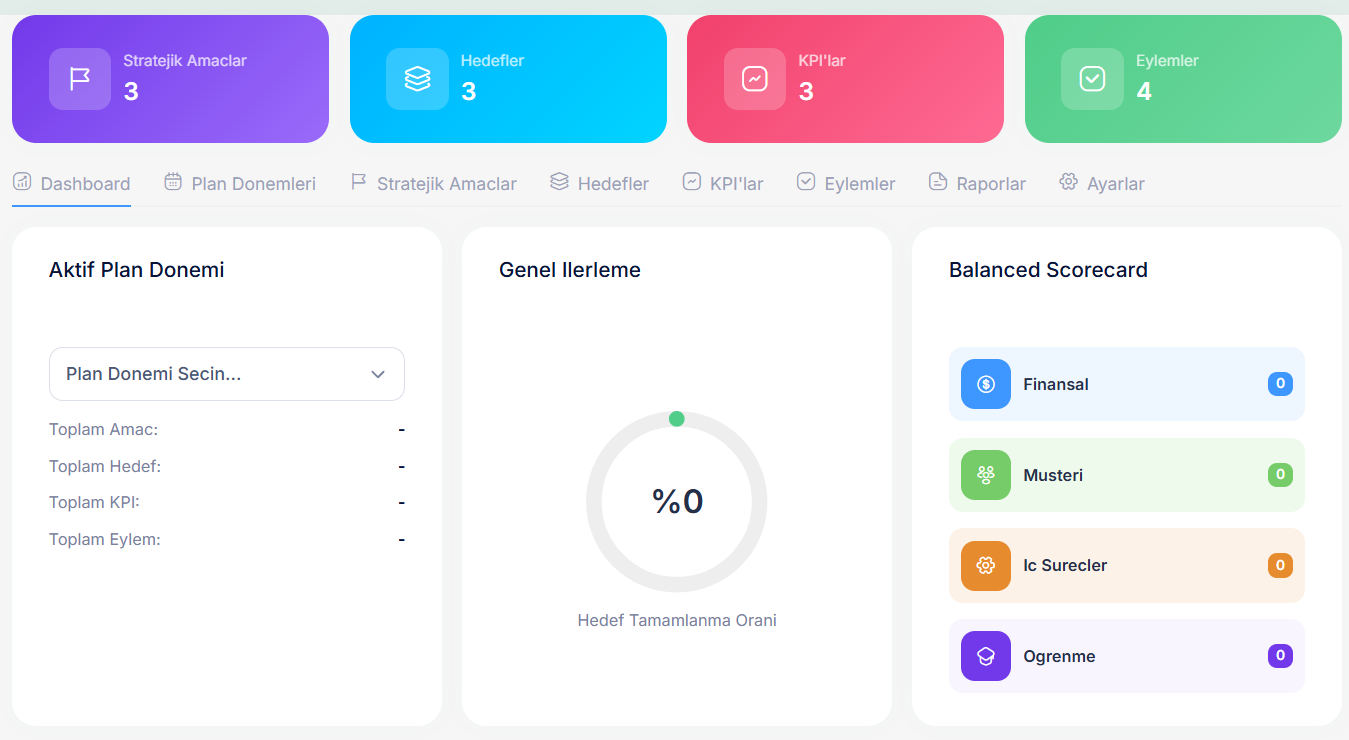
Task: Click the flag icon in Stratejik Amaclar card
Action: (79, 79)
